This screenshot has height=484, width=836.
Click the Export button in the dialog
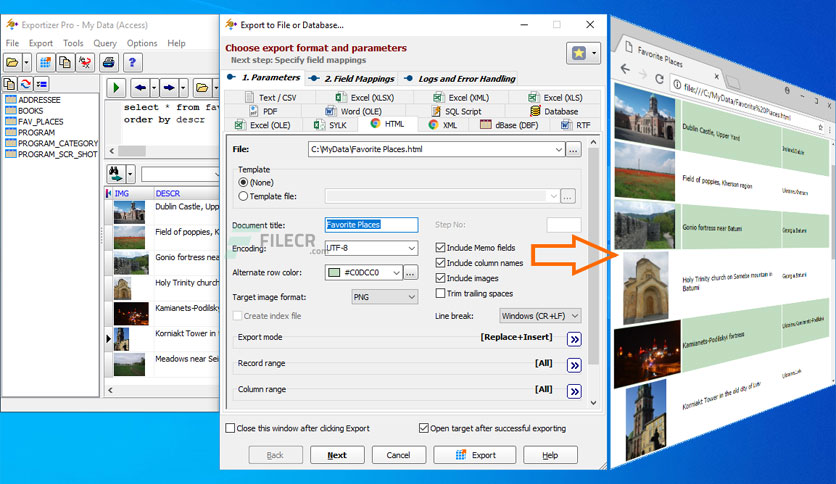click(x=475, y=455)
